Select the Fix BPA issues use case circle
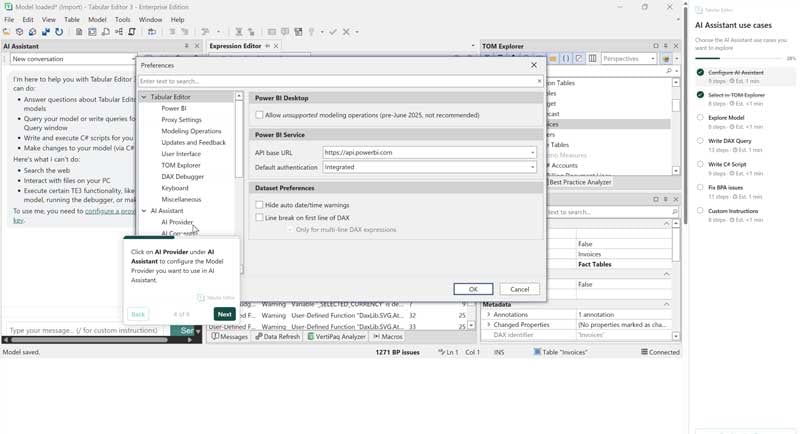 (700, 187)
